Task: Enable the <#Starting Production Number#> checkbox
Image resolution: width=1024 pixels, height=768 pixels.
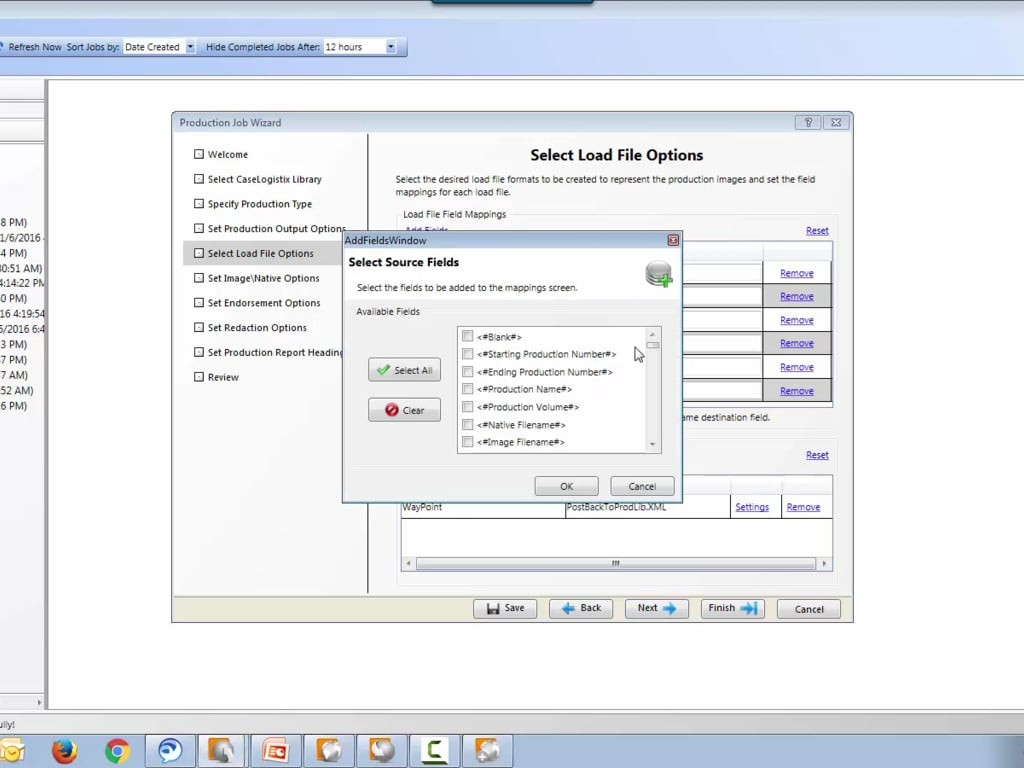Action: point(467,354)
